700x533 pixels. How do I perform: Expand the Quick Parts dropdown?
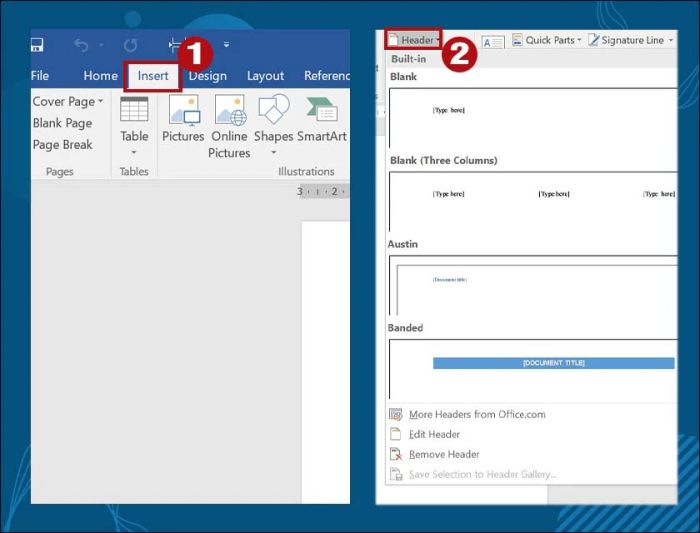pyautogui.click(x=547, y=40)
